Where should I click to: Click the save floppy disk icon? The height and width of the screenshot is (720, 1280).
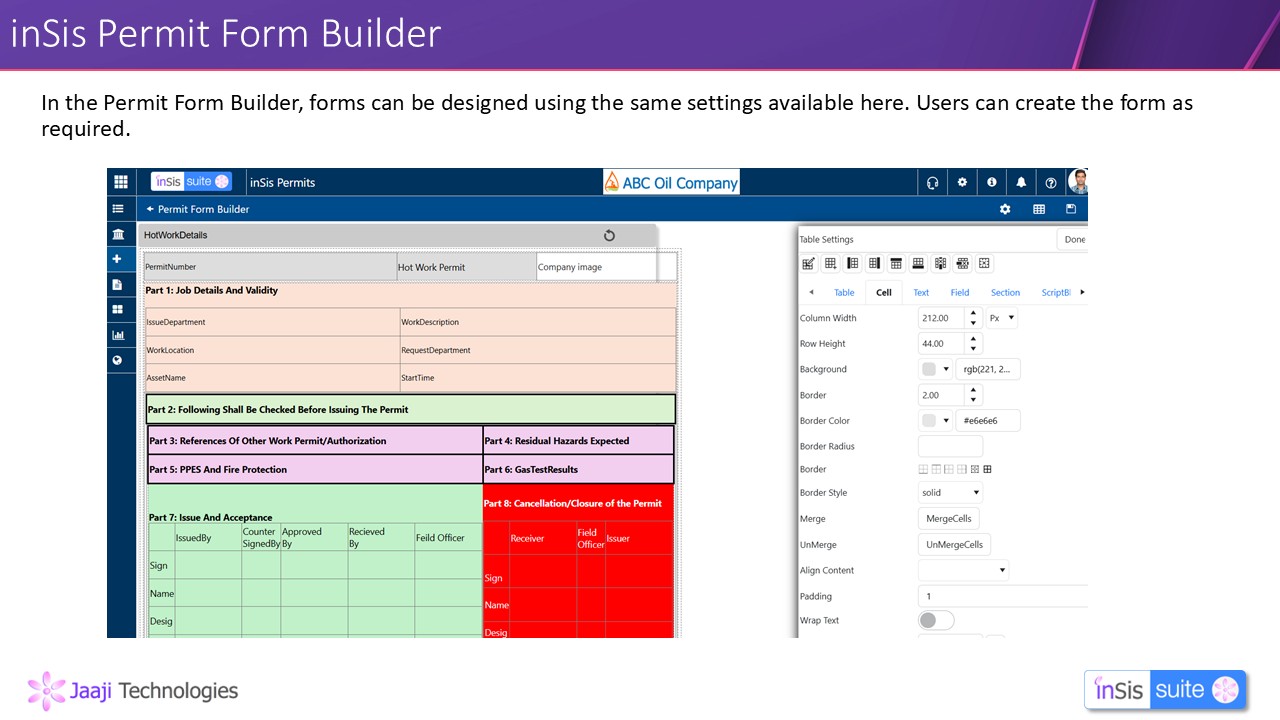[x=1071, y=209]
